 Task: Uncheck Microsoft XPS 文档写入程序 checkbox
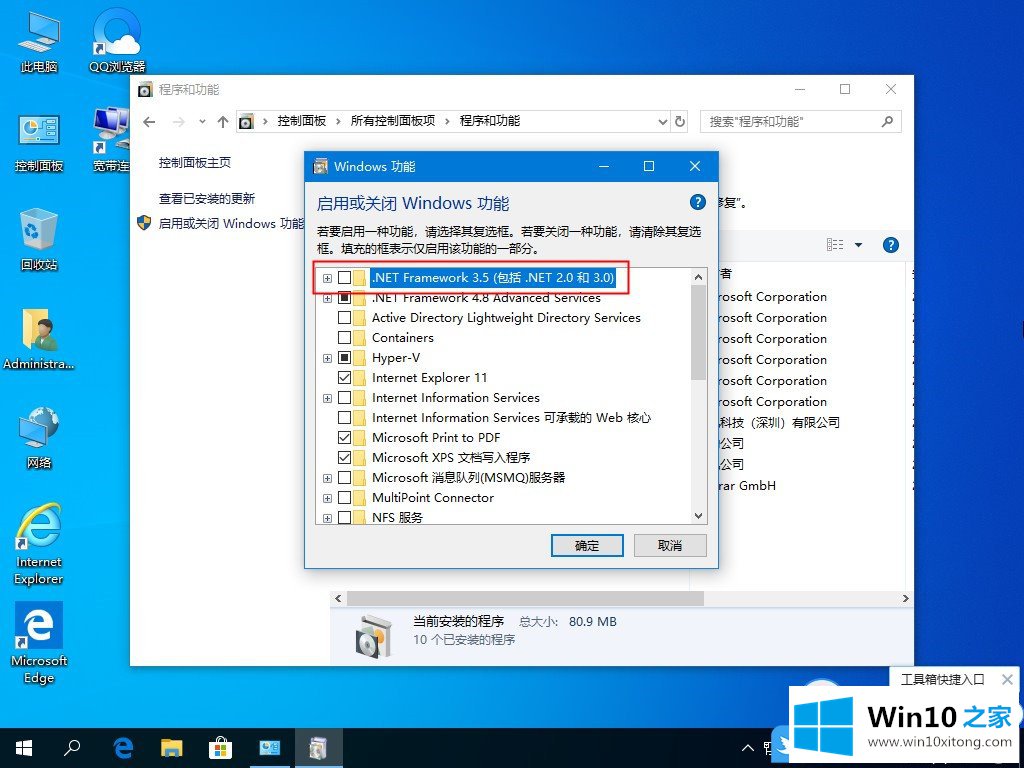point(344,458)
